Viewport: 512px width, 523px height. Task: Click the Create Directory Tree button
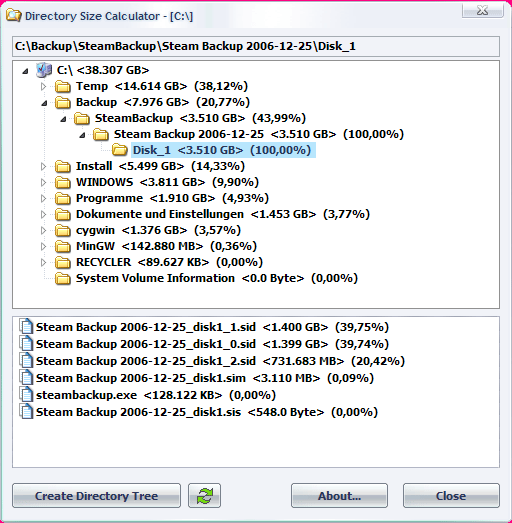coord(96,495)
